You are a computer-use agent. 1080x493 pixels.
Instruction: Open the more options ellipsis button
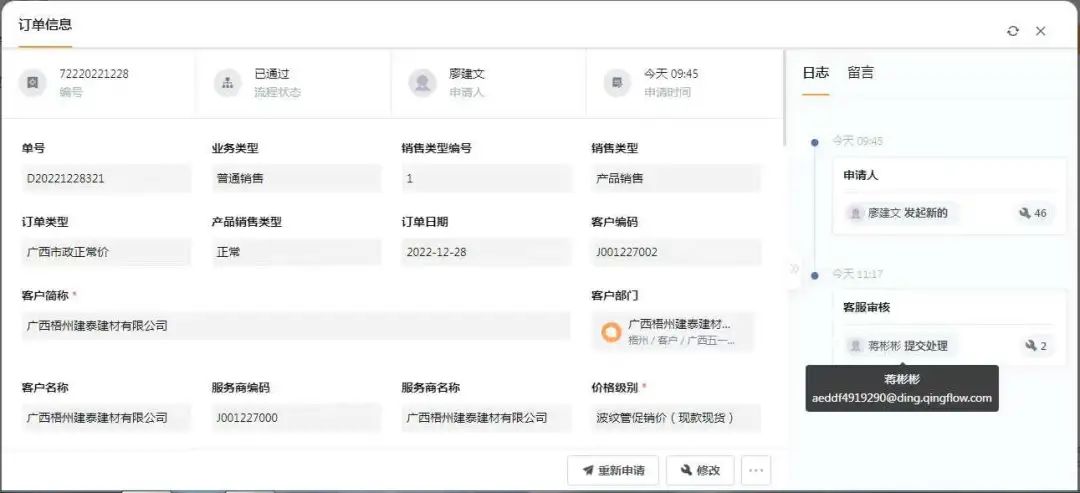click(x=756, y=470)
